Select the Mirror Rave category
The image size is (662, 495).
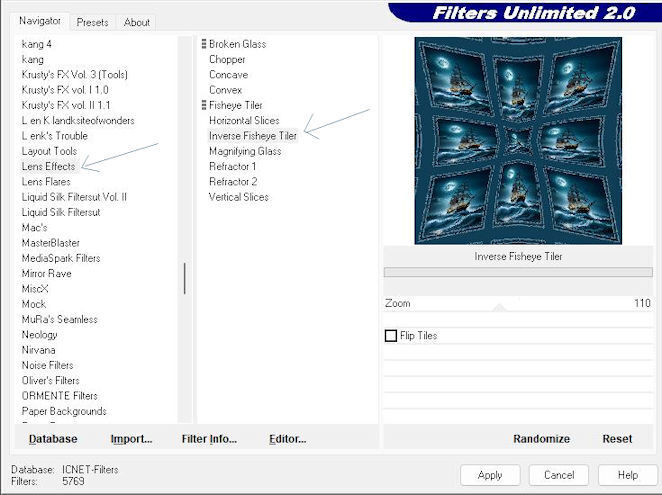pyautogui.click(x=46, y=273)
